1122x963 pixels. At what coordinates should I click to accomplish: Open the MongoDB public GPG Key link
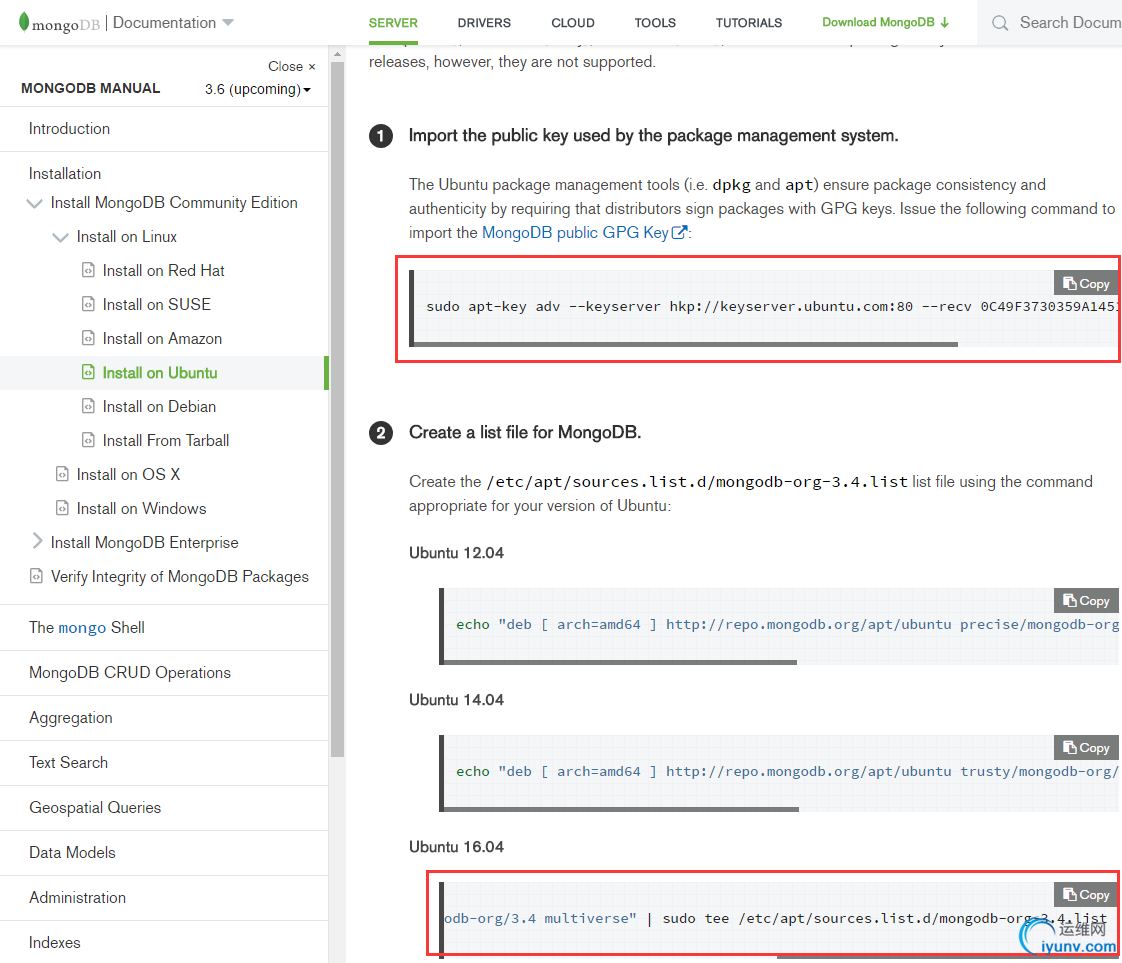pos(584,233)
